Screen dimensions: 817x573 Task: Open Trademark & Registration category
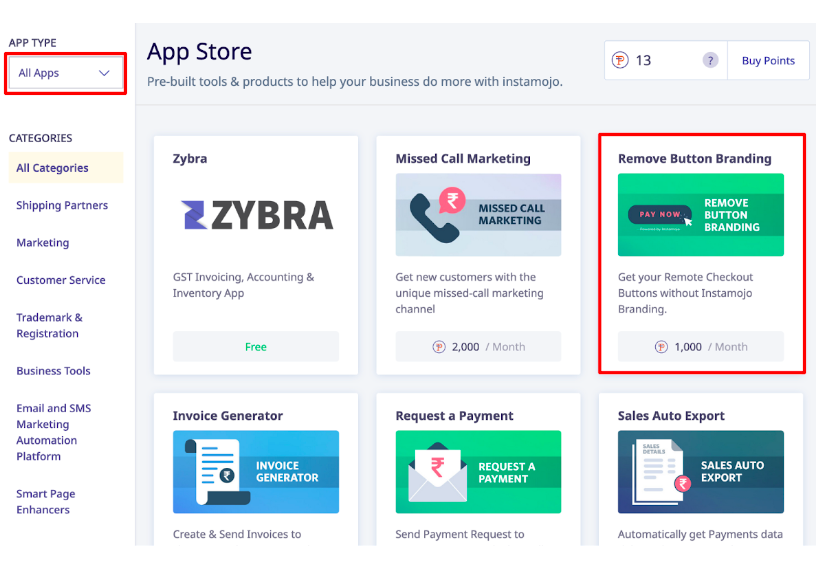click(x=49, y=326)
